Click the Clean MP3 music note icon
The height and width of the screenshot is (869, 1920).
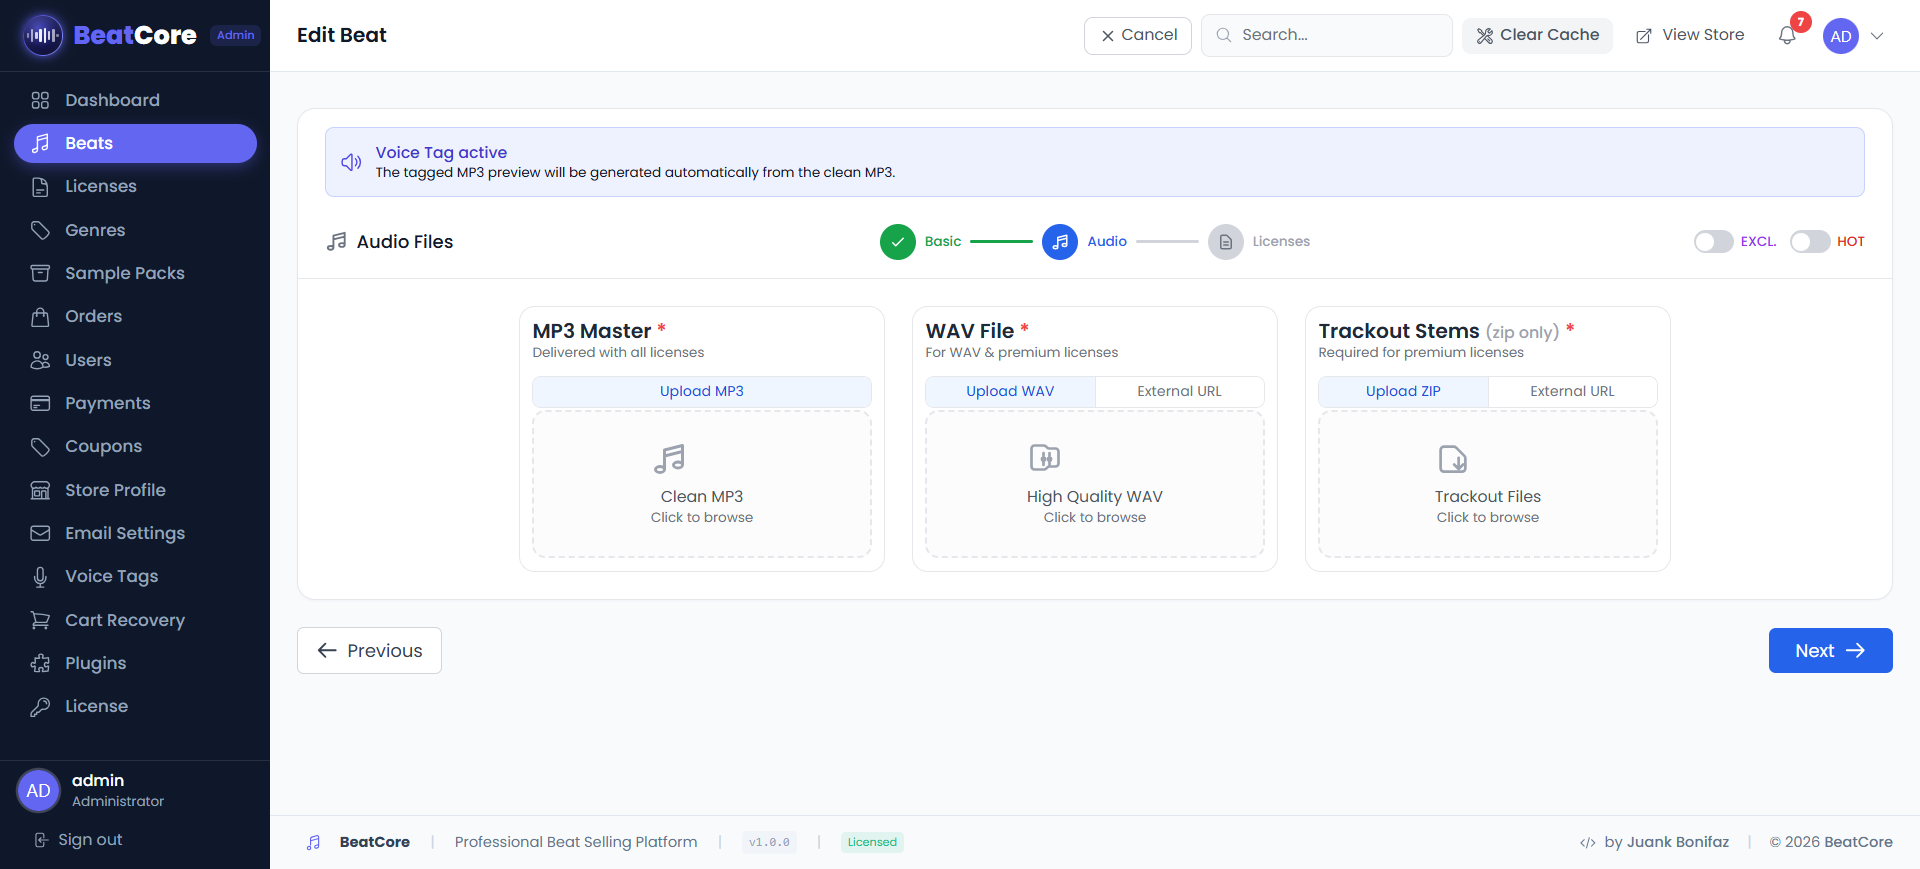pyautogui.click(x=669, y=459)
